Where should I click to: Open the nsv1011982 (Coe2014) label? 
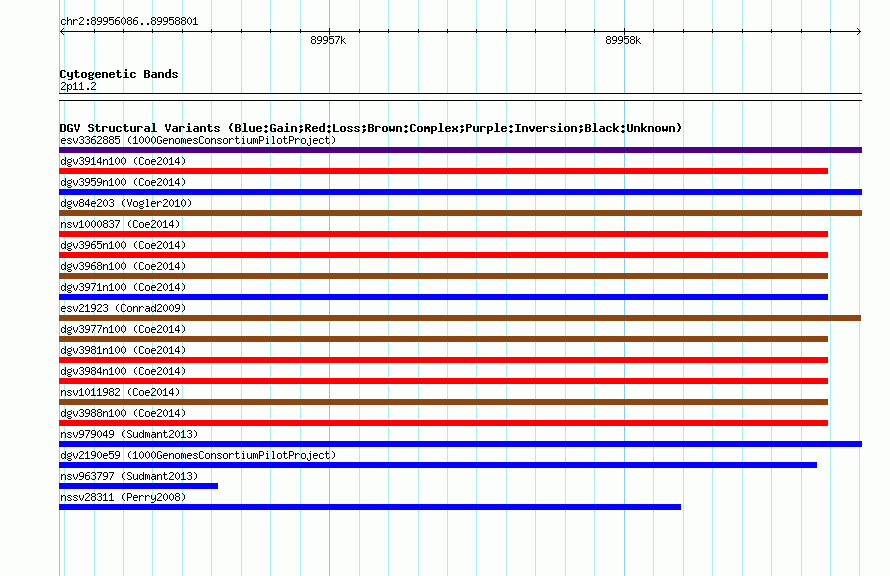(x=120, y=392)
